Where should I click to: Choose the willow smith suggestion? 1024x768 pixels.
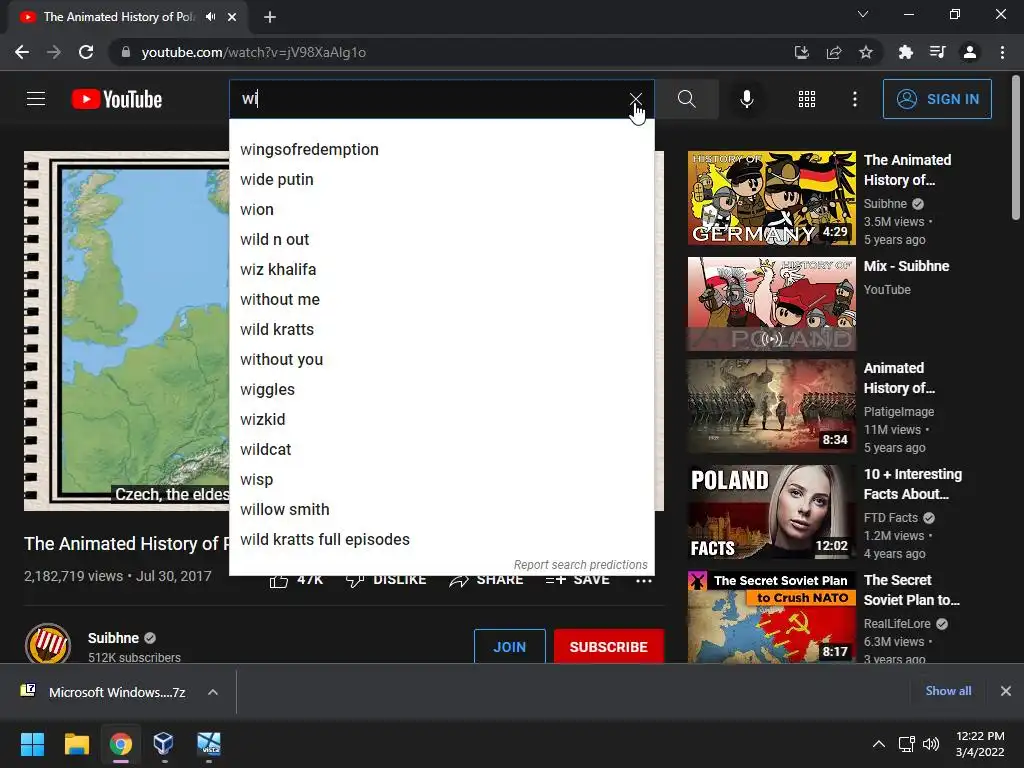point(441,510)
